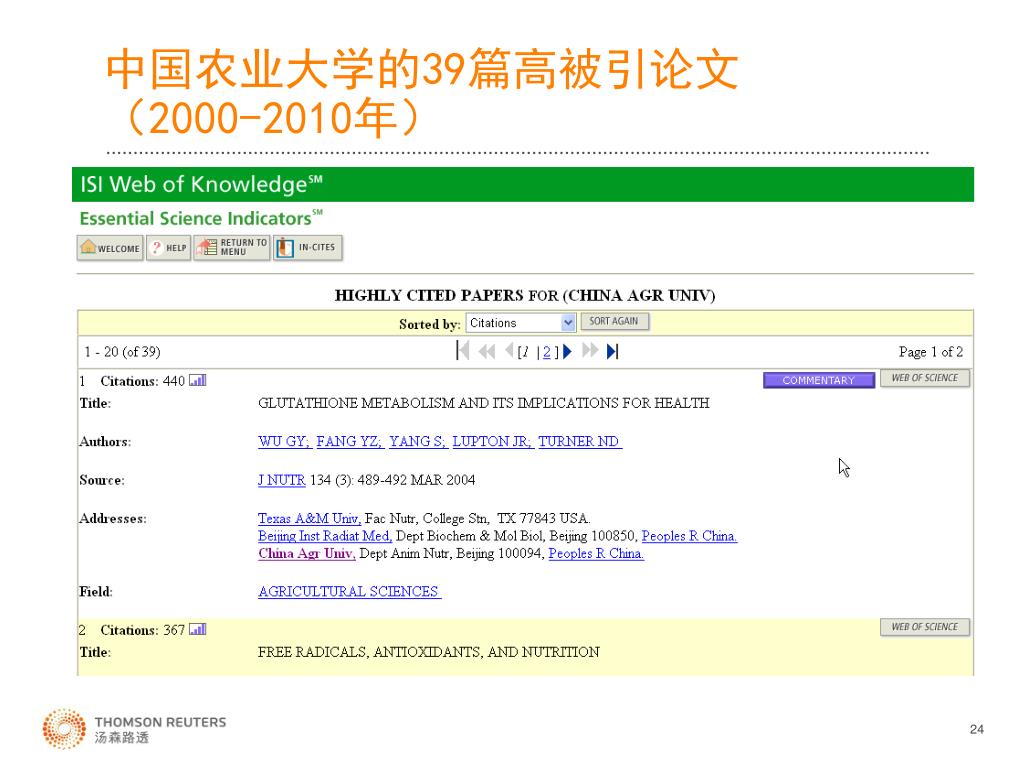The image size is (1024, 768).
Task: Open Peoples R China link after Beijing 100850
Action: point(689,536)
